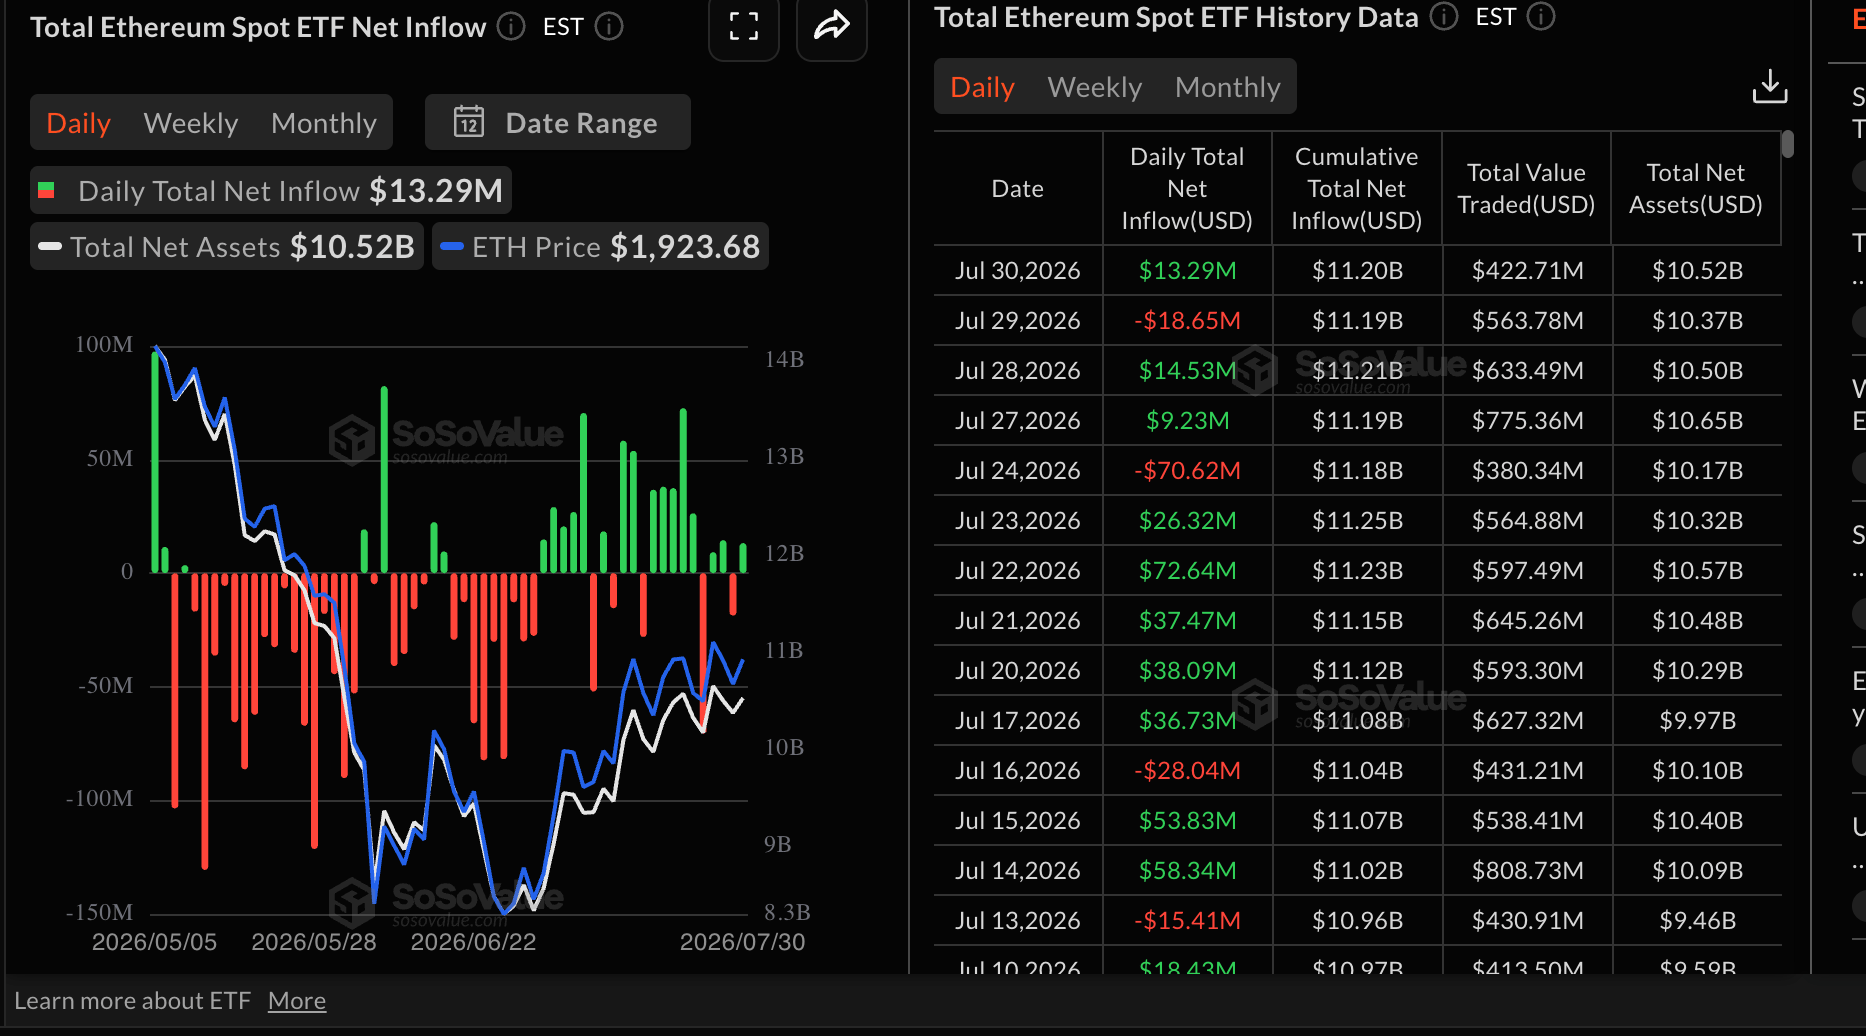1866x1036 pixels.
Task: Click Daily Total Net Inflow column header
Action: pyautogui.click(x=1187, y=189)
